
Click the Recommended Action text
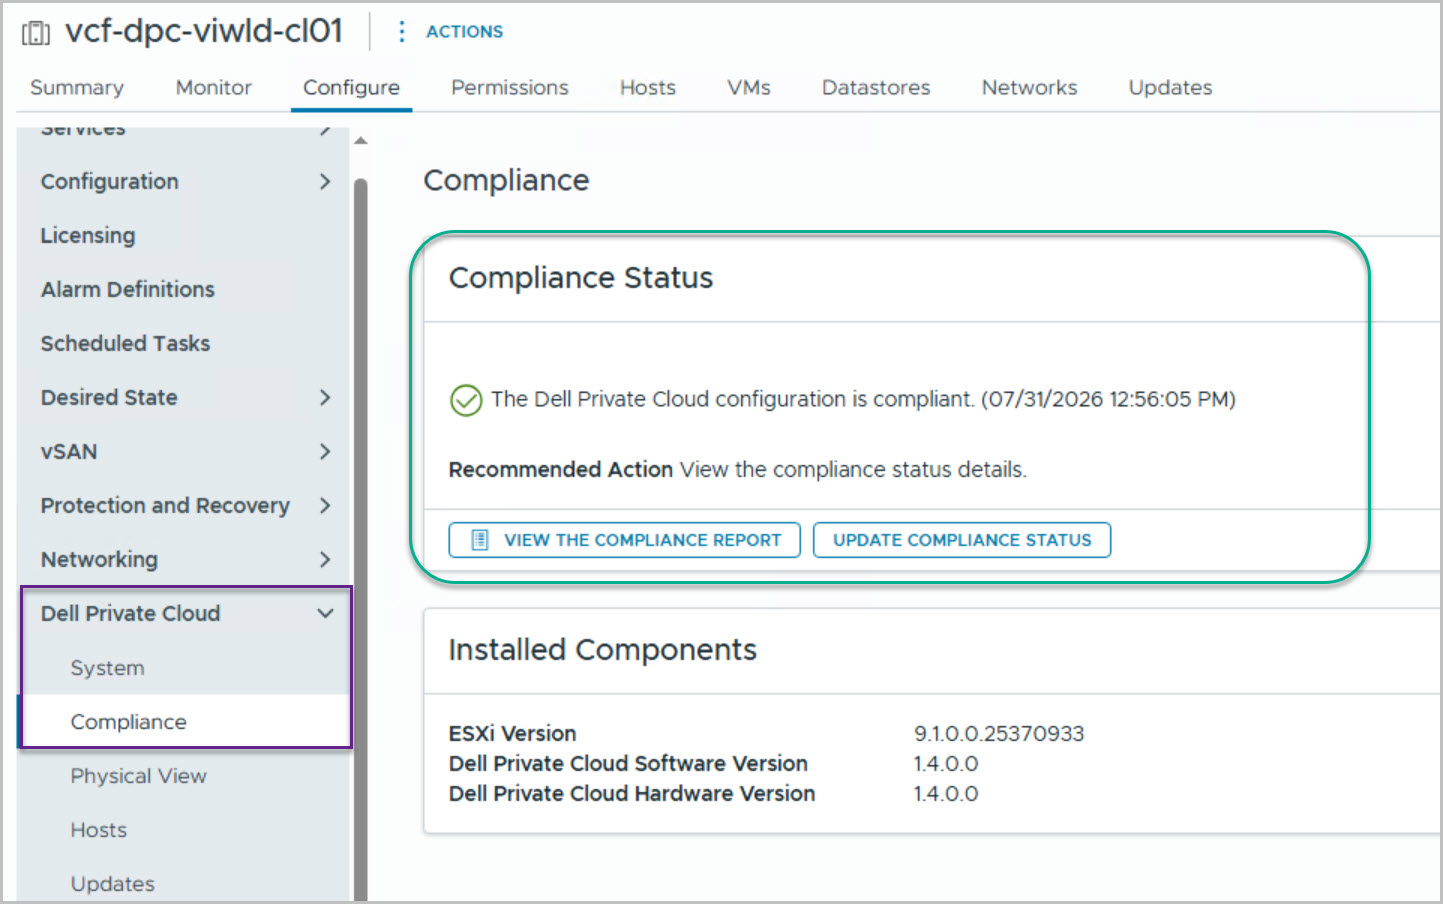click(738, 470)
